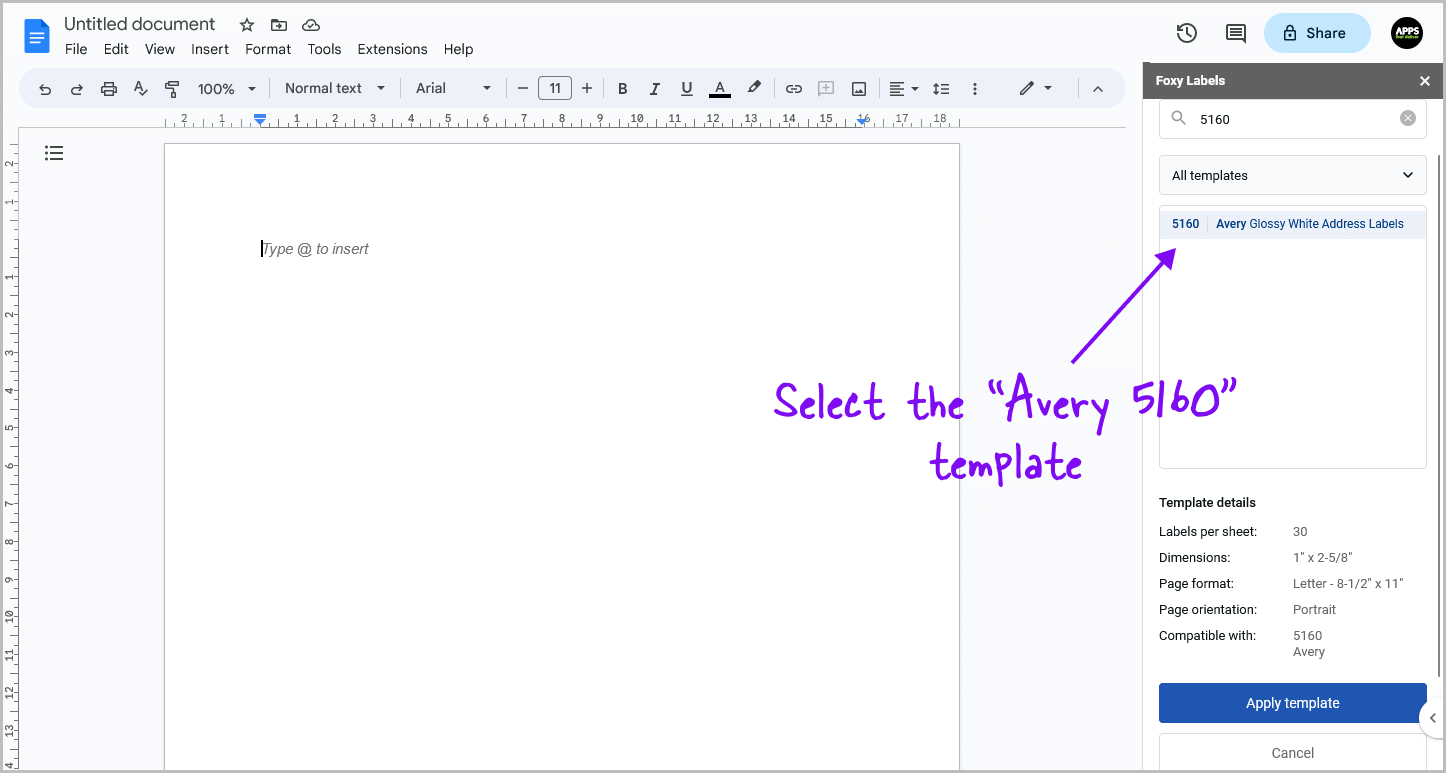
Task: Print the document using printer icon
Action: click(109, 89)
